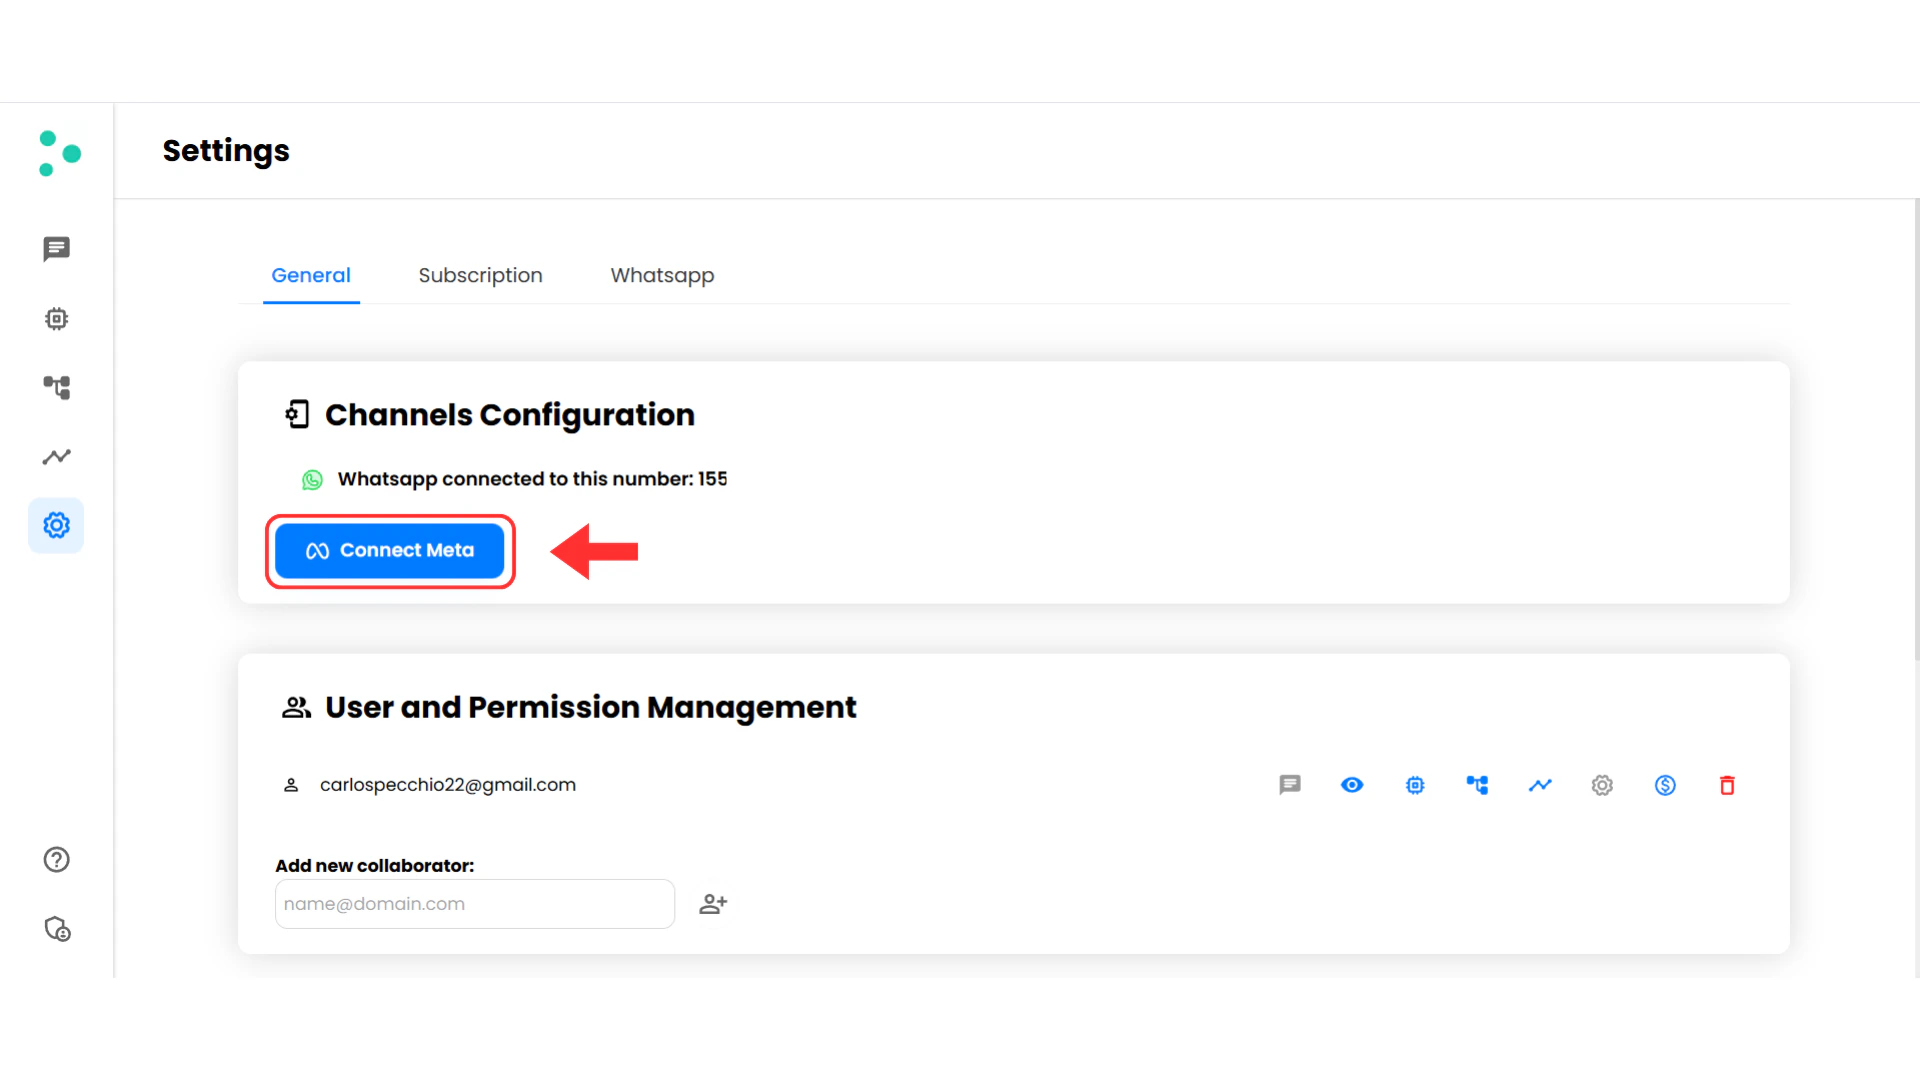
Task: Click the Connect Meta button
Action: (390, 550)
